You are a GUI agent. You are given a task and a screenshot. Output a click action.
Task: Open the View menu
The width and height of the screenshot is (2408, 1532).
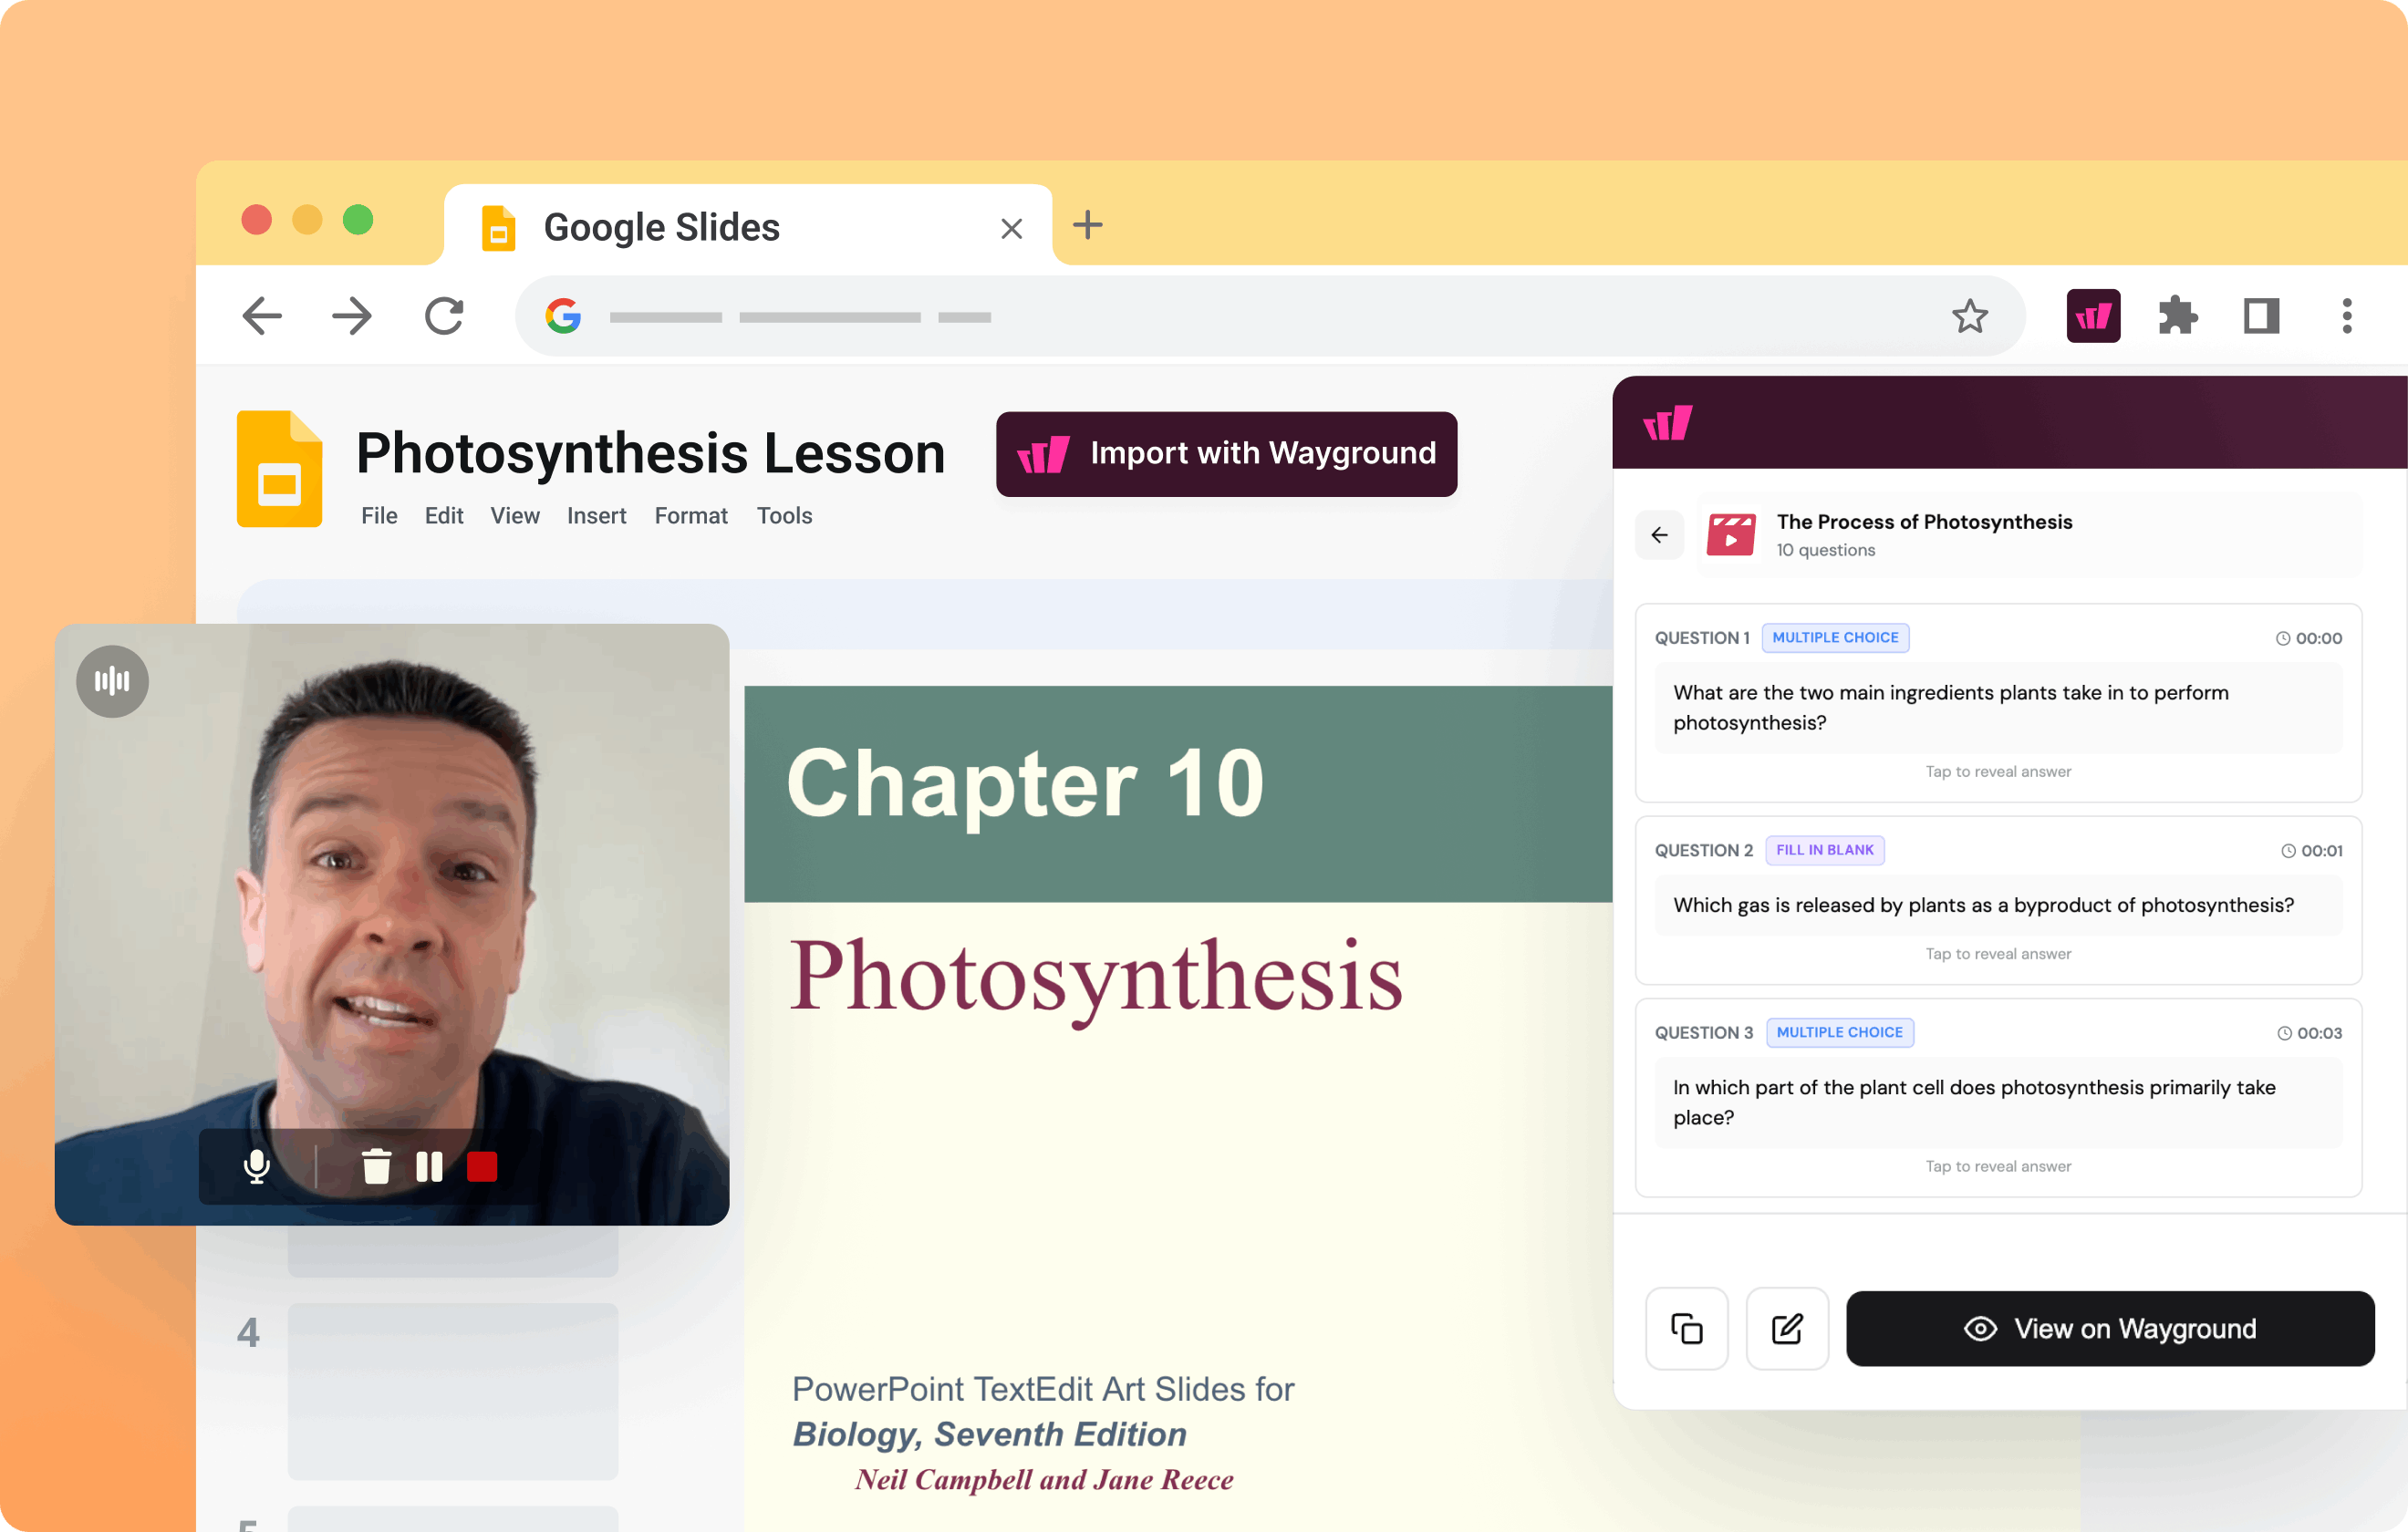(x=515, y=516)
